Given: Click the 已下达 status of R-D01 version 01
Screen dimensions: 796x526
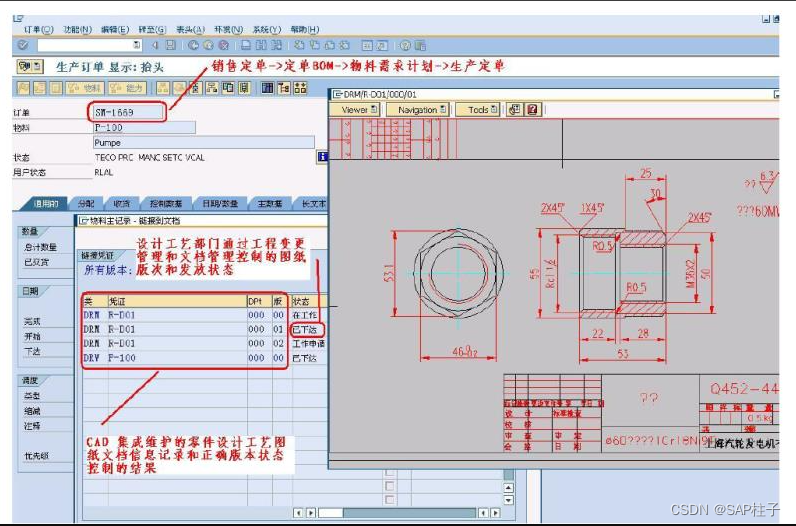Looking at the screenshot, I should tap(305, 330).
